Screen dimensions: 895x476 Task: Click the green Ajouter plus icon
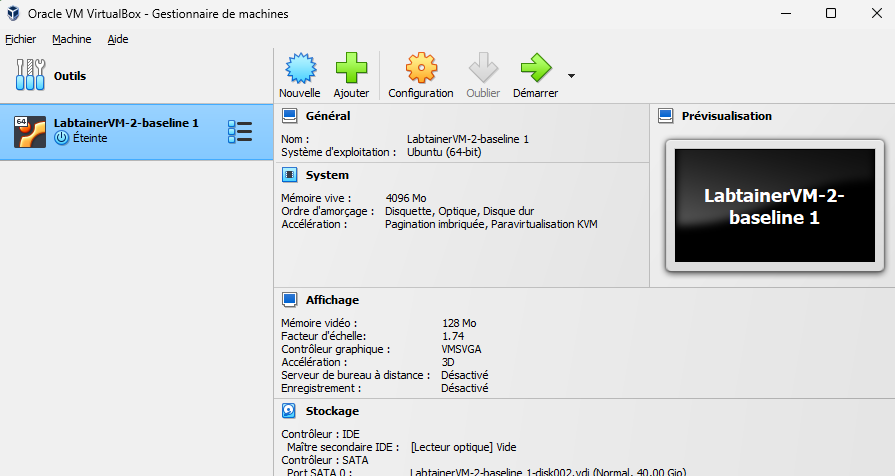tap(351, 68)
